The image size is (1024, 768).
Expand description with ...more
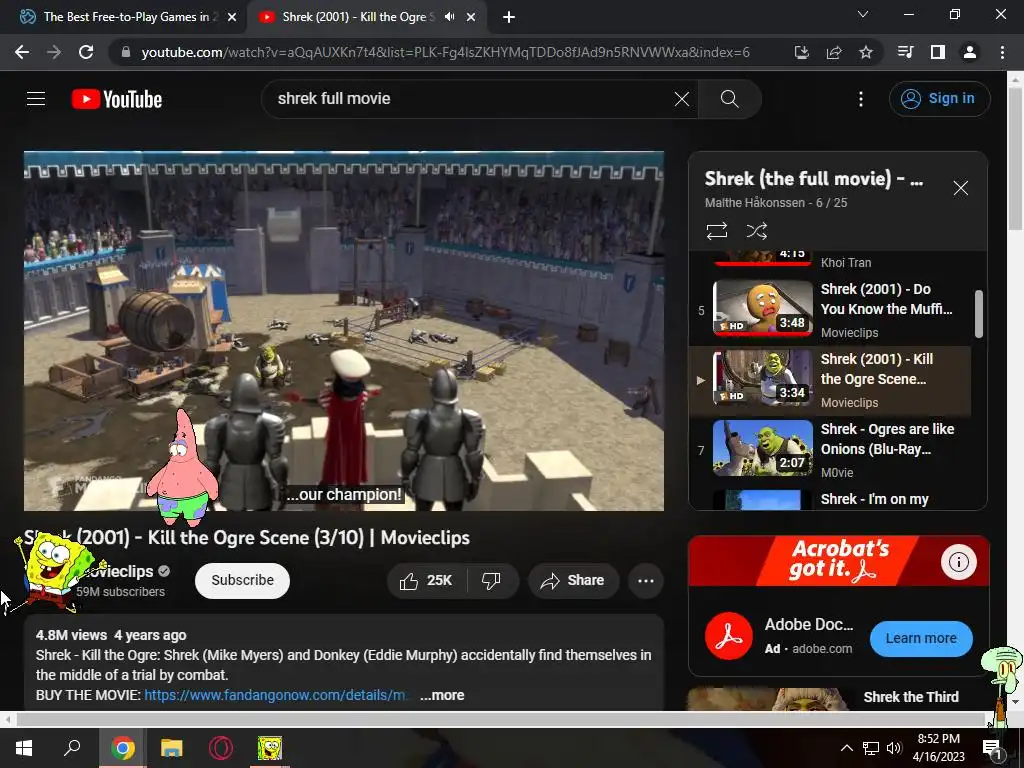coord(442,696)
